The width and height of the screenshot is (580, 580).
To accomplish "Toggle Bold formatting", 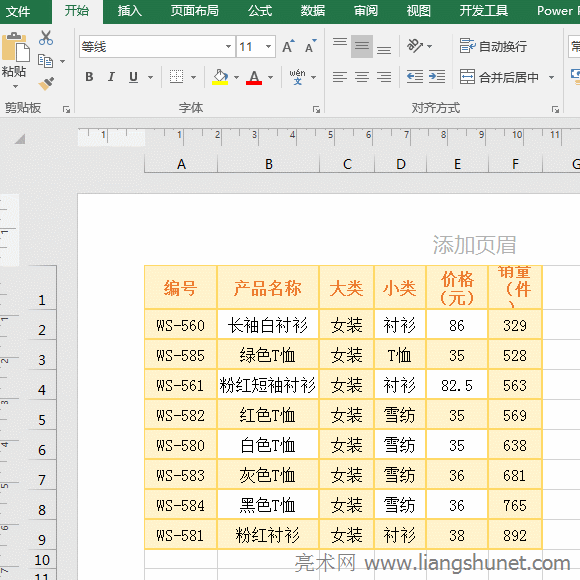I will (x=89, y=77).
